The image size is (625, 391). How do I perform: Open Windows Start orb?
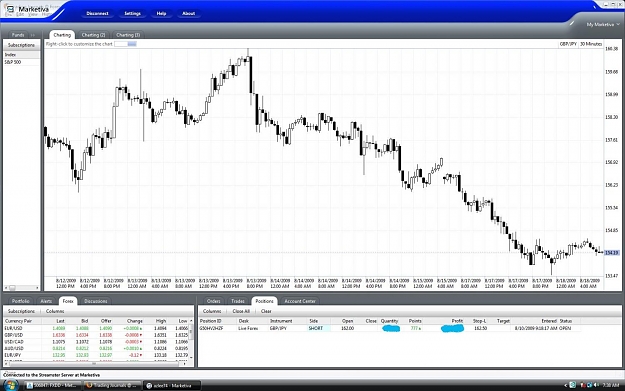(10, 385)
